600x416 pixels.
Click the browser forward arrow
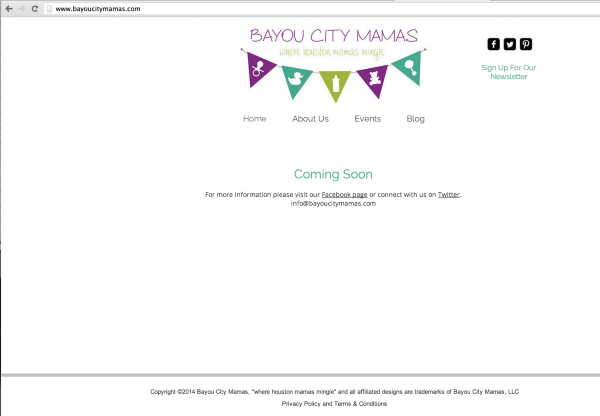point(21,8)
